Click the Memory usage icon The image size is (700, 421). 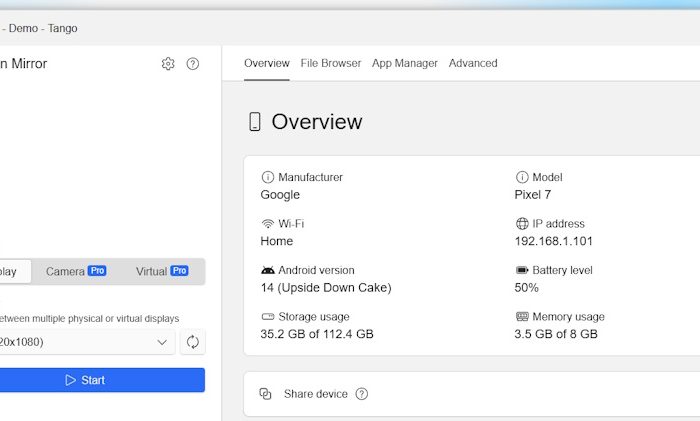(x=521, y=317)
